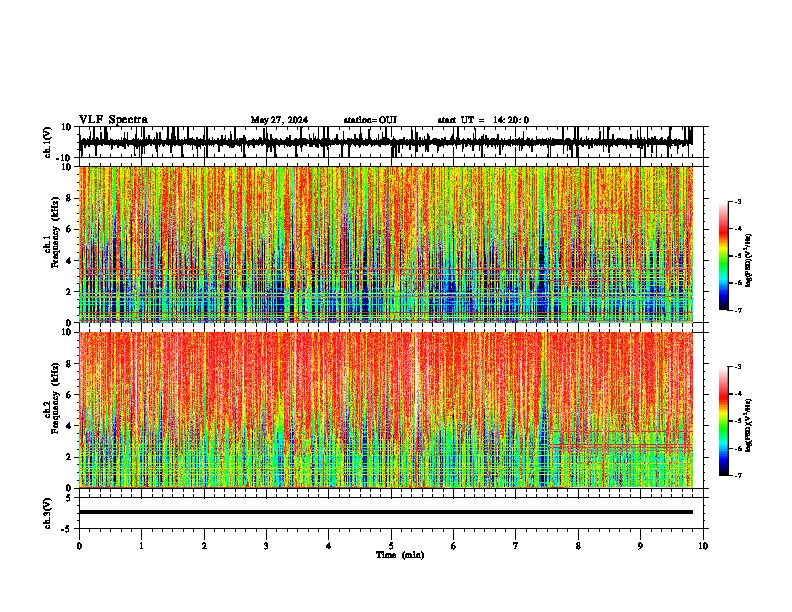
Task: Click the "8" kHz tick on ch.1 frequency axis
Action: click(x=69, y=198)
